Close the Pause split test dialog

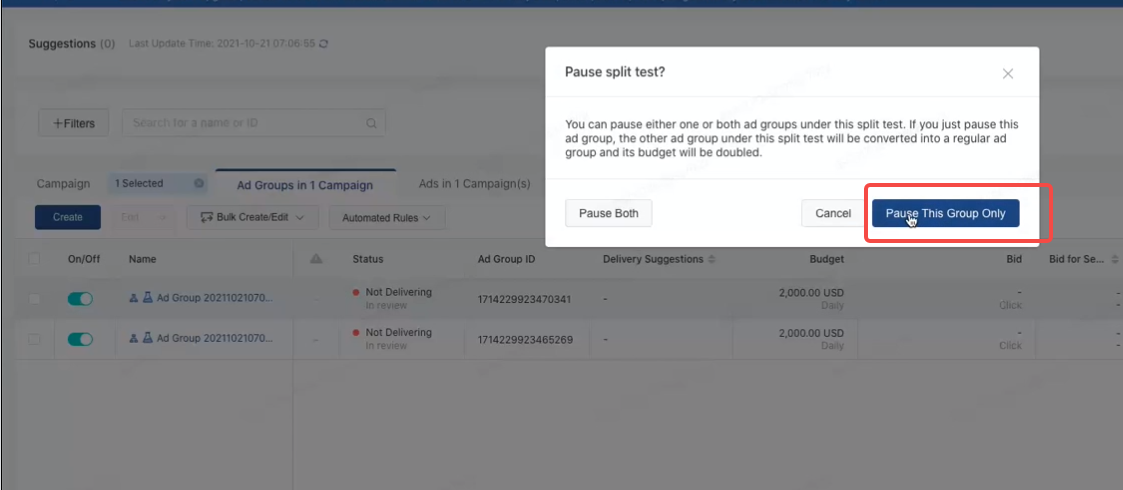click(1007, 73)
